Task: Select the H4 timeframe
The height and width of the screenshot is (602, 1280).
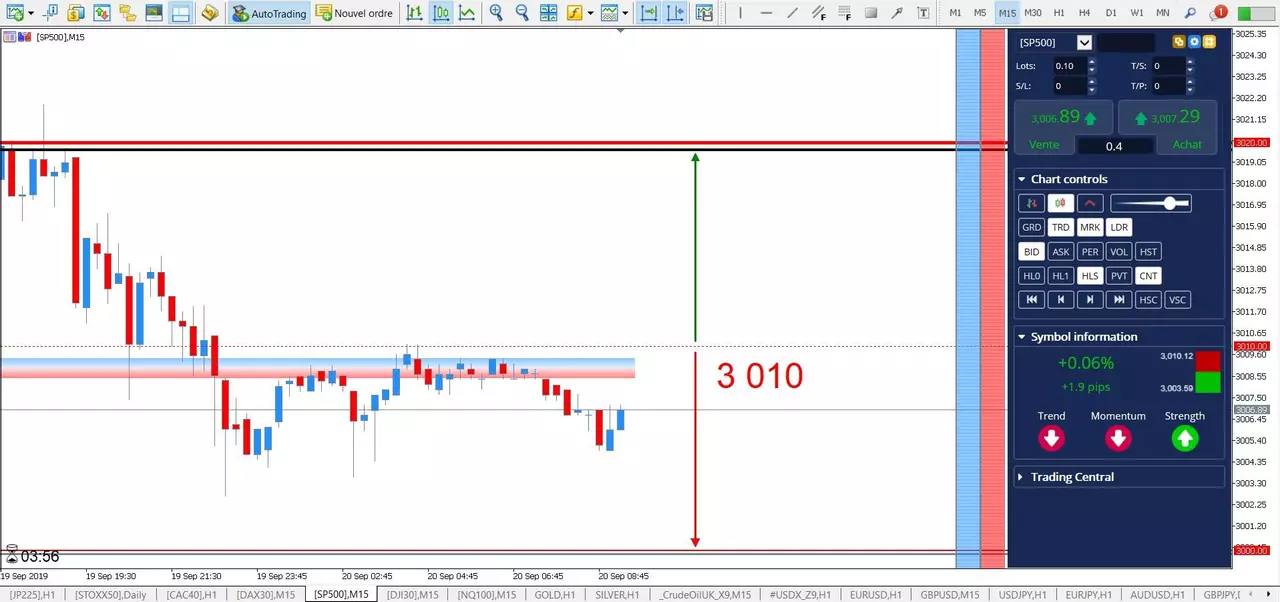Action: 1084,13
